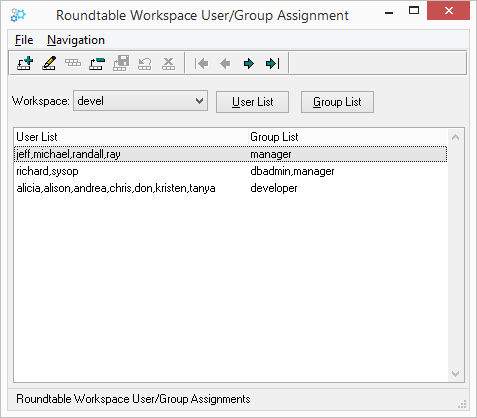Open the Navigation menu
The width and height of the screenshot is (477, 418).
pos(76,40)
